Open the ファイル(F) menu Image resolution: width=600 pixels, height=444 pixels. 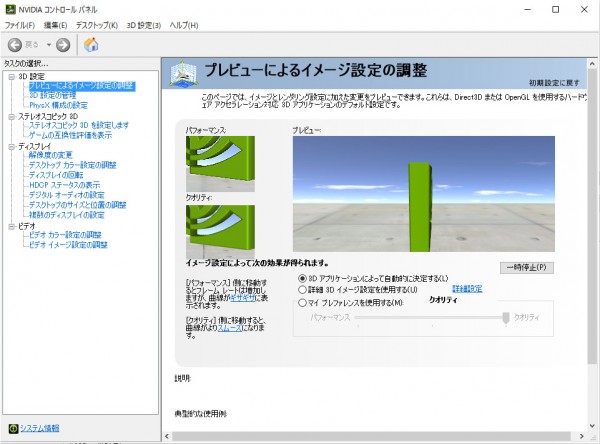click(20, 25)
